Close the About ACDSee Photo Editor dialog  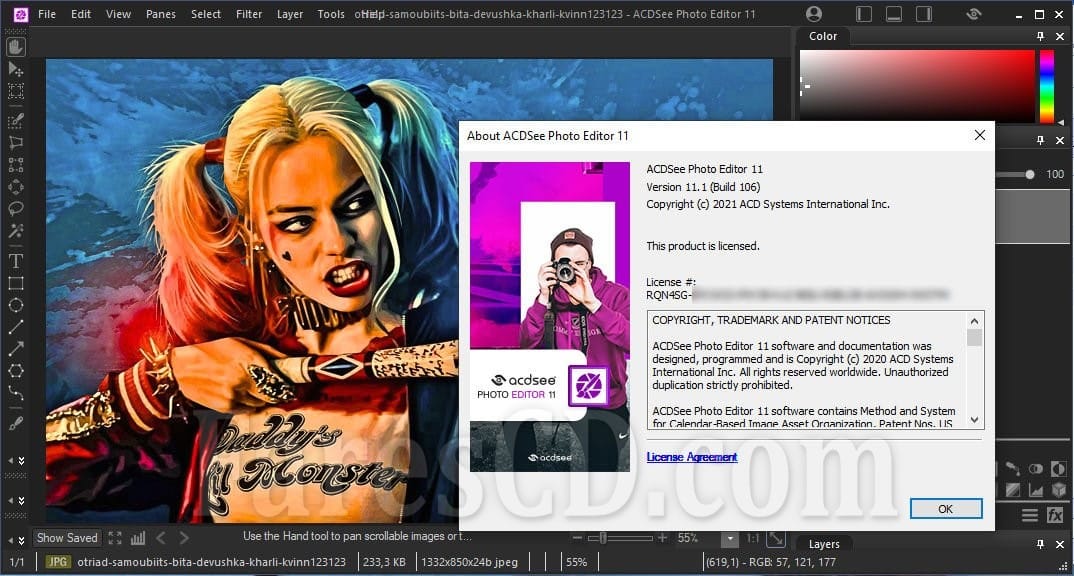[x=979, y=135]
